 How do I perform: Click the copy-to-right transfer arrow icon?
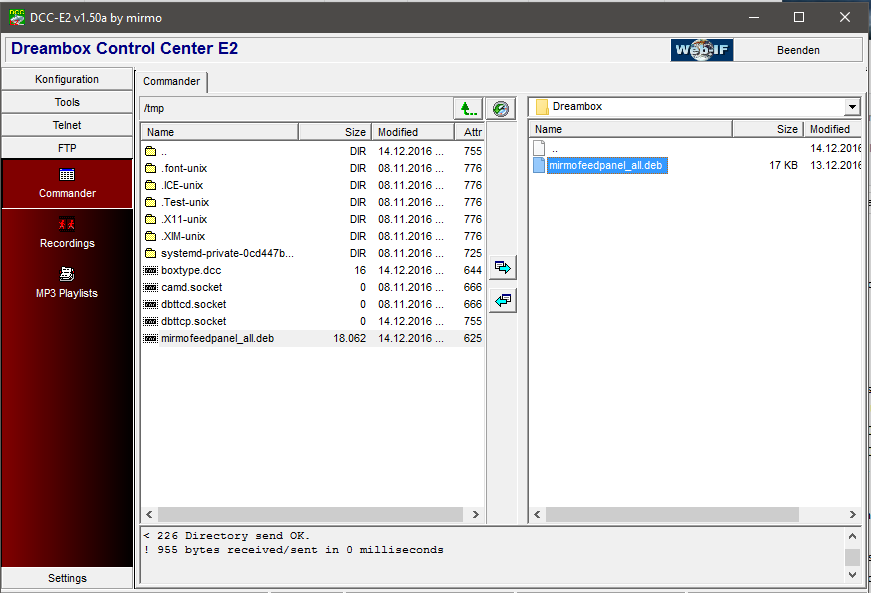point(503,268)
